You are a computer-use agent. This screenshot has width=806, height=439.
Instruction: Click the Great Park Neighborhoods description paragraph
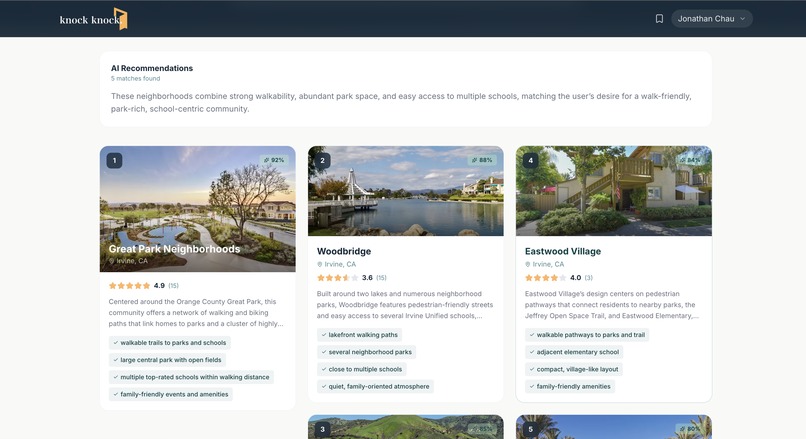196,313
